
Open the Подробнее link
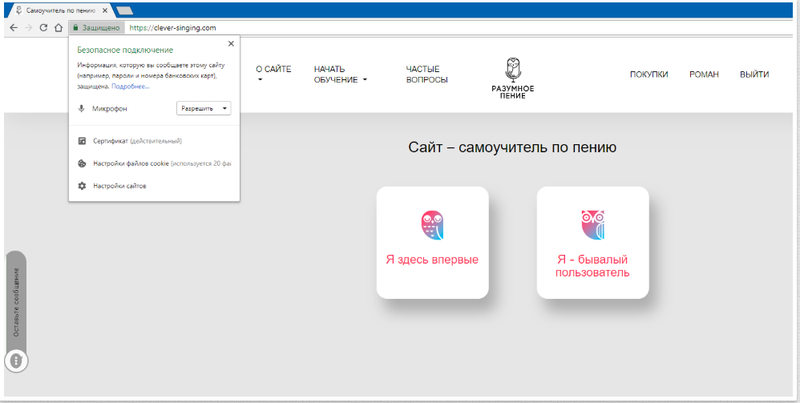(x=131, y=87)
